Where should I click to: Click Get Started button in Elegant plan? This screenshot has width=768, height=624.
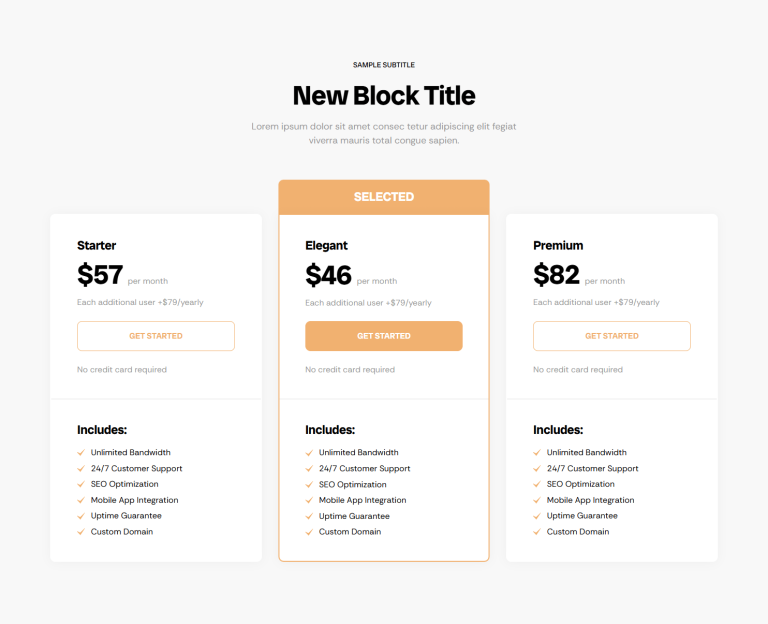pos(384,336)
